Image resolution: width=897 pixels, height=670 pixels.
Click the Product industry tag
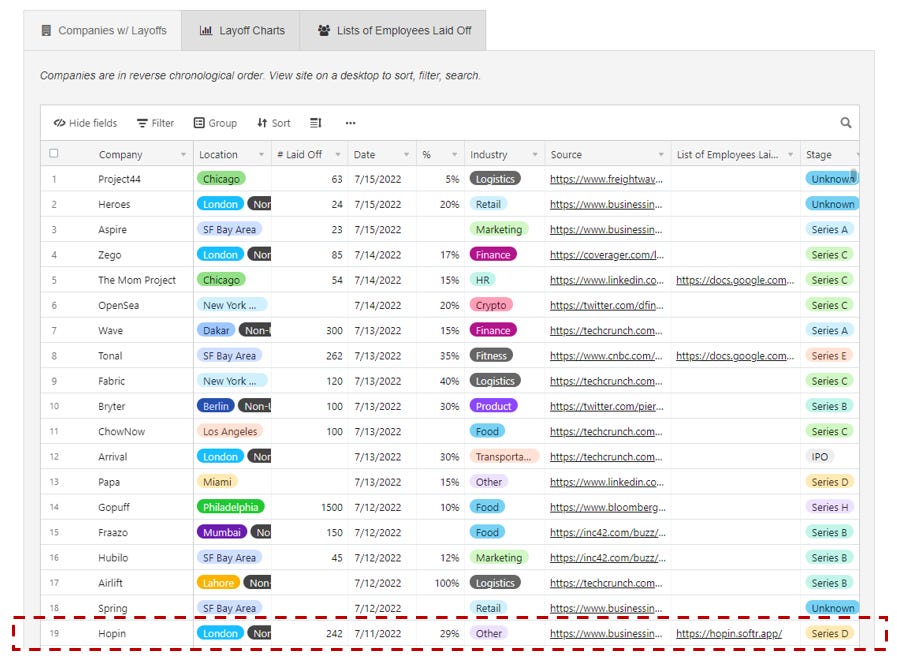(493, 406)
